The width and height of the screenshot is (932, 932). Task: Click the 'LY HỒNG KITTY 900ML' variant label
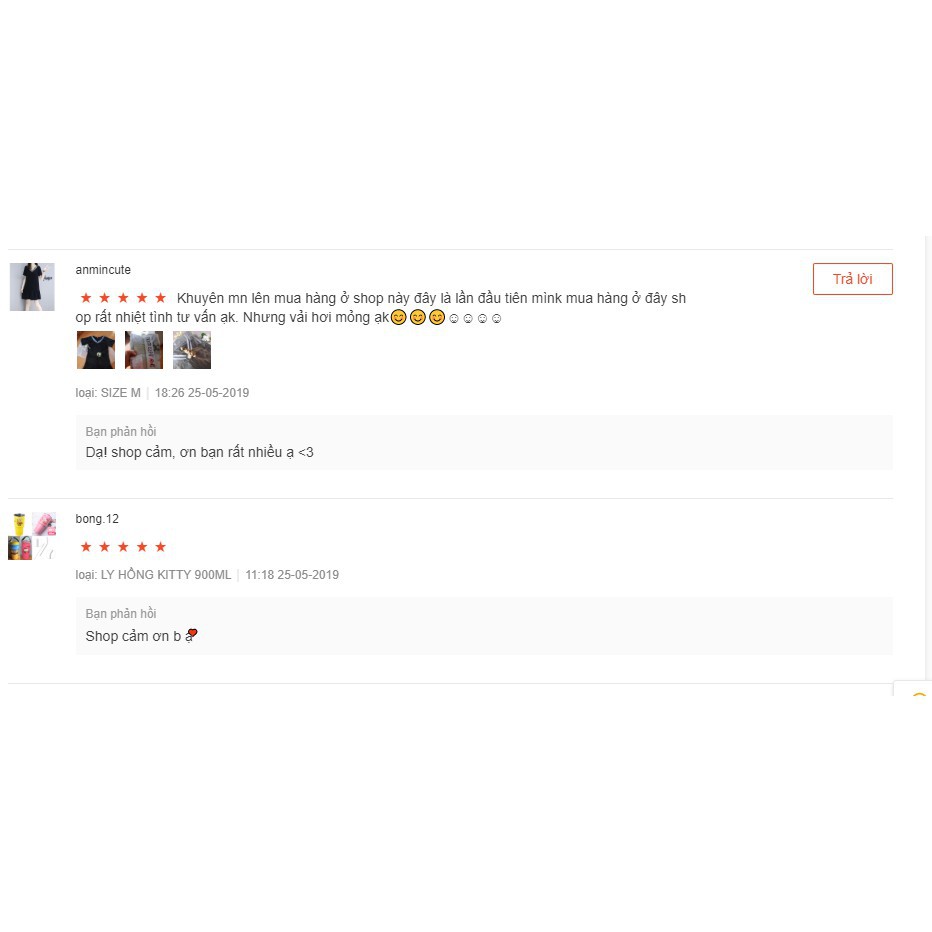[165, 575]
